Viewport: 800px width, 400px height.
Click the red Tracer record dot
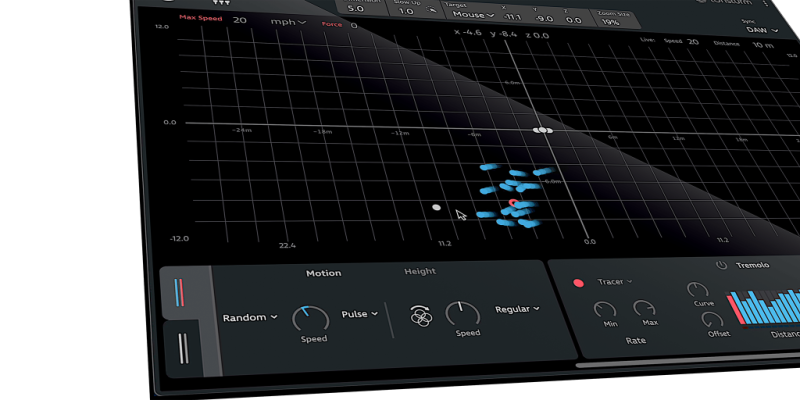coord(579,283)
